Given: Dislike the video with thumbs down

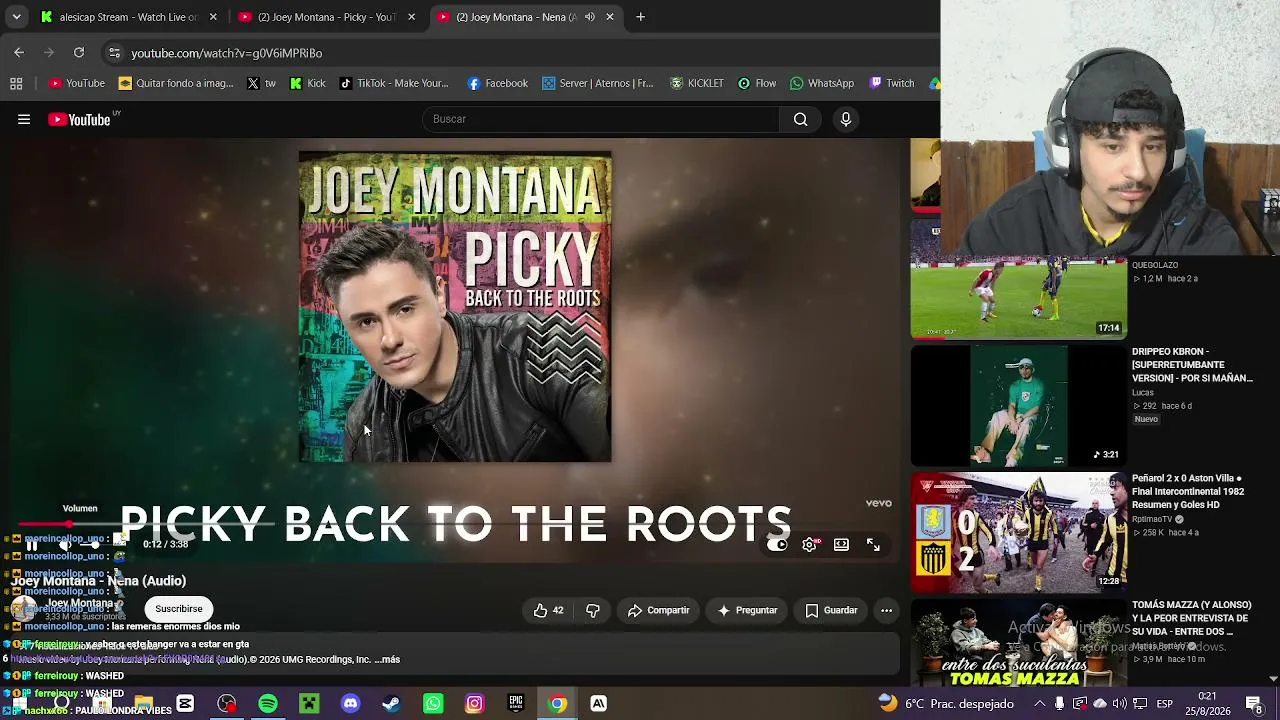Looking at the screenshot, I should pyautogui.click(x=593, y=610).
